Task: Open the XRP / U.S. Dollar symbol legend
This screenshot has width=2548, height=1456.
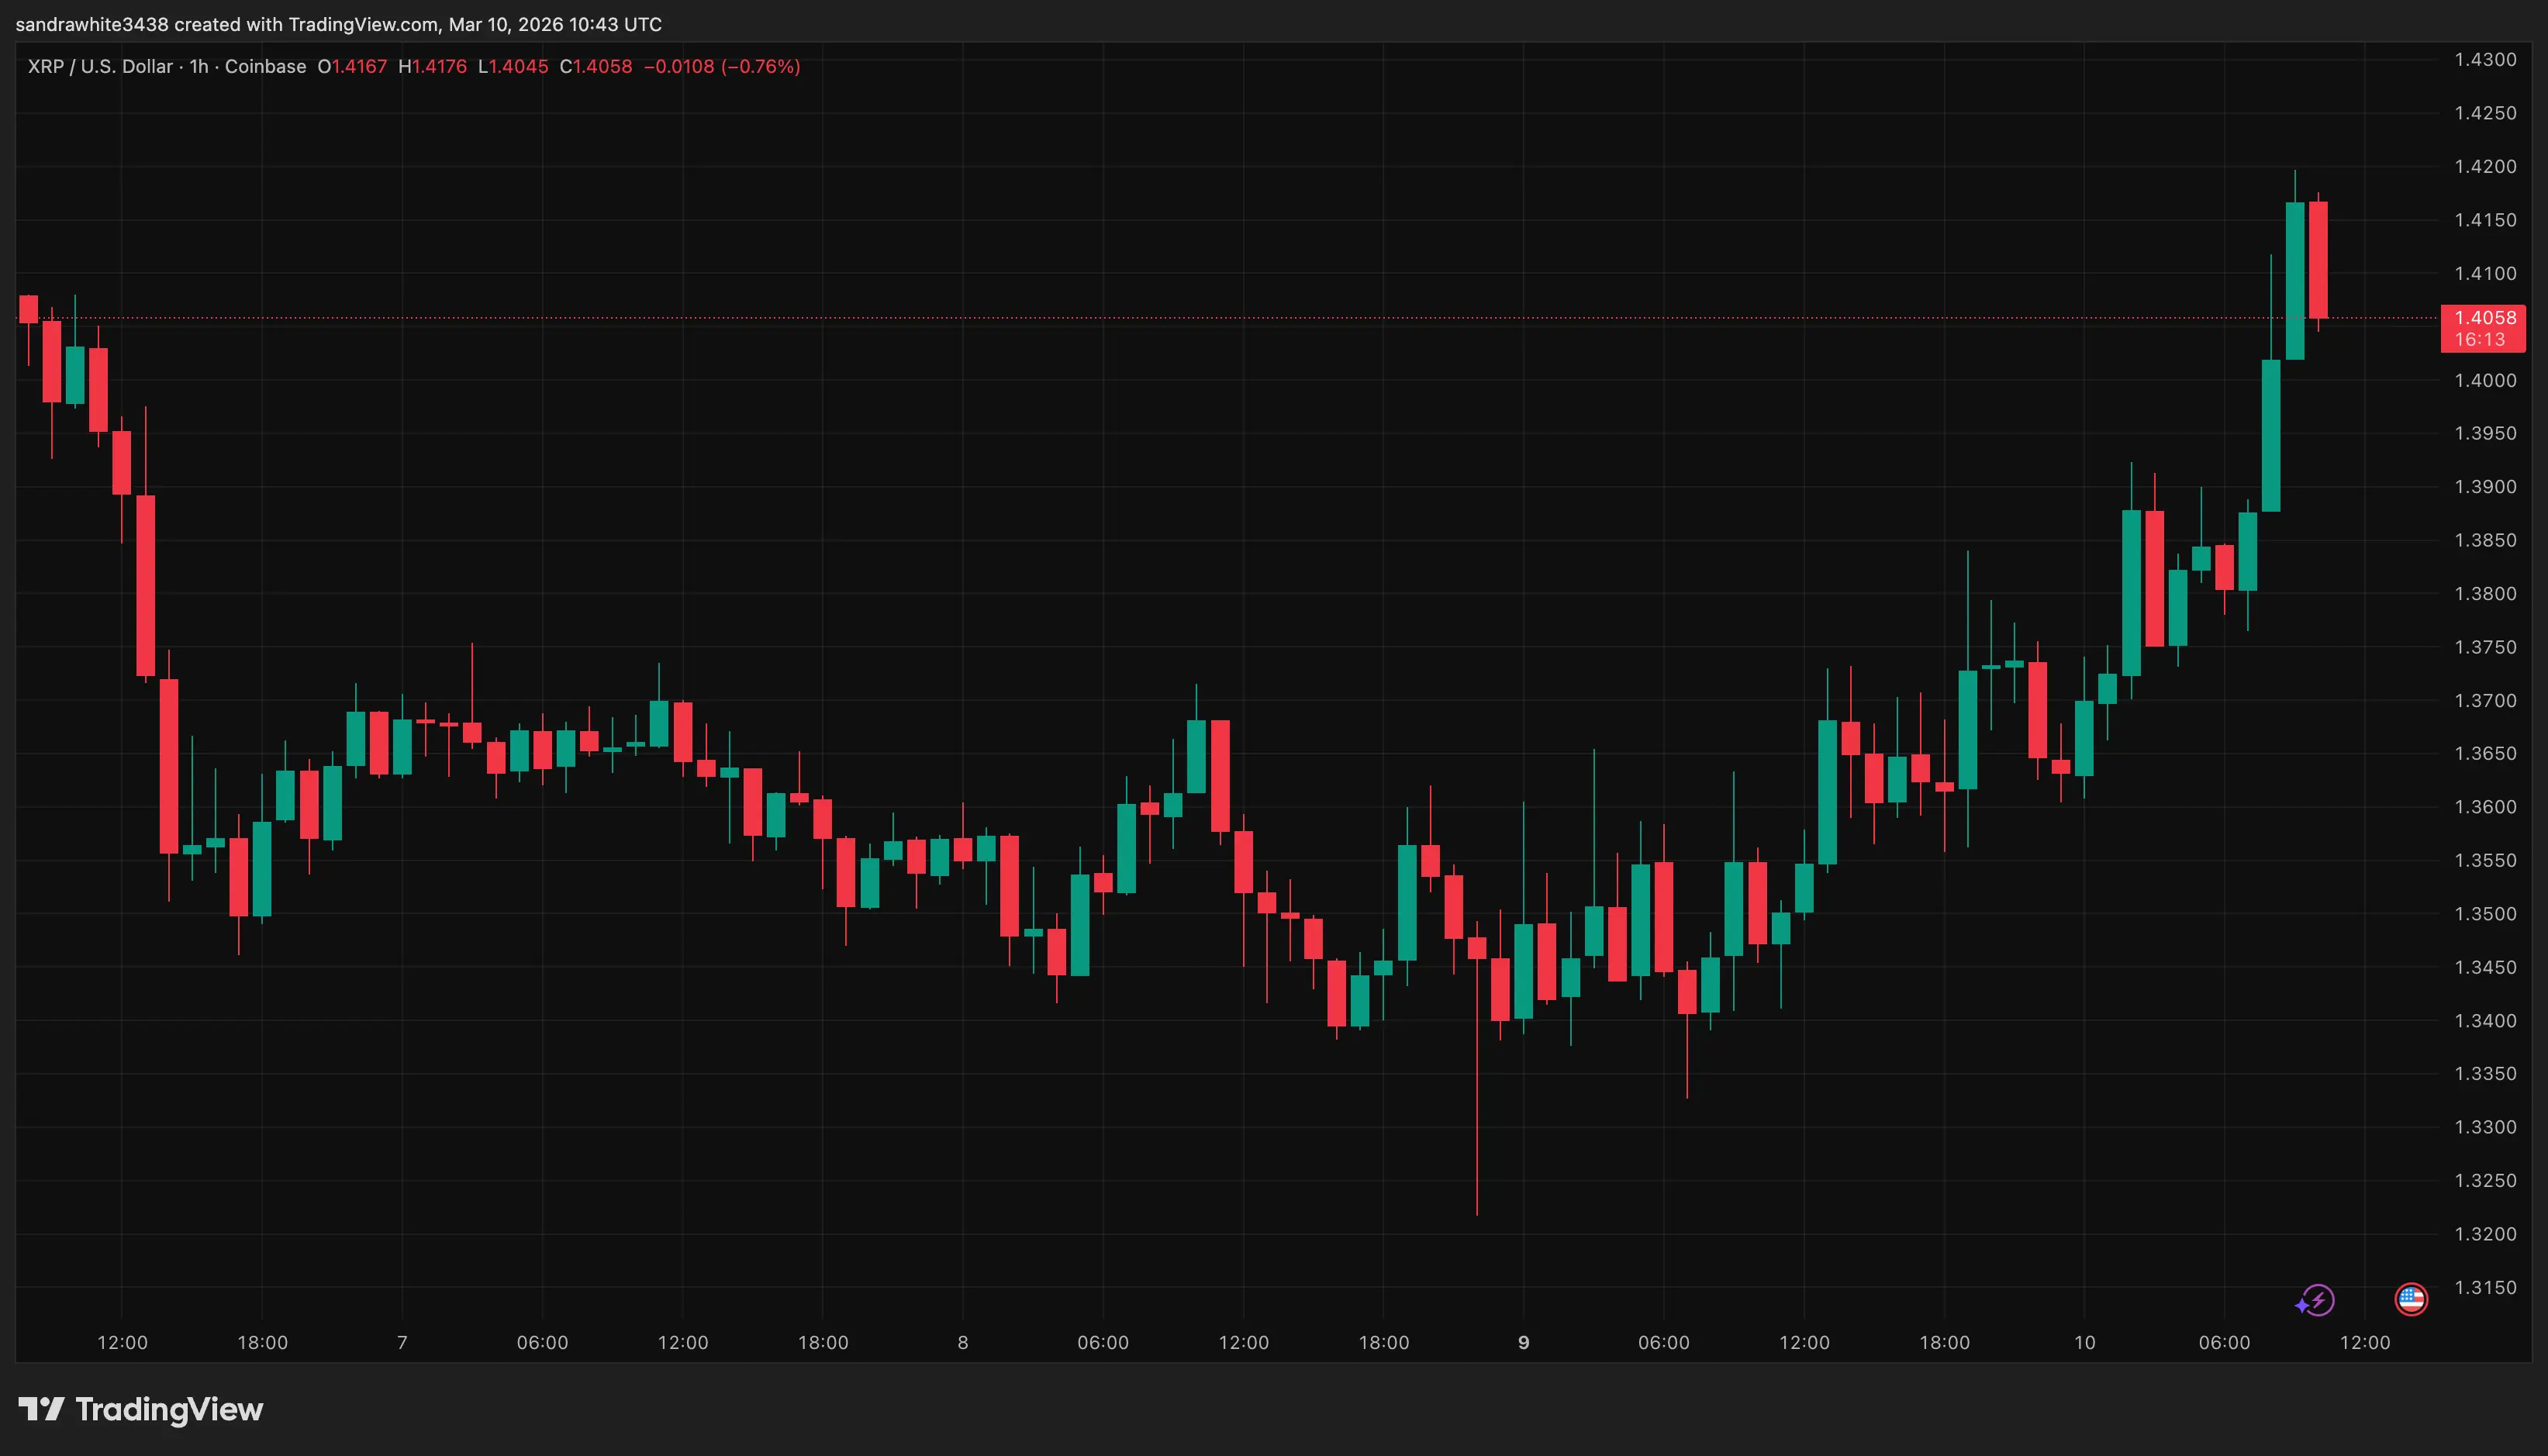Action: (100, 66)
